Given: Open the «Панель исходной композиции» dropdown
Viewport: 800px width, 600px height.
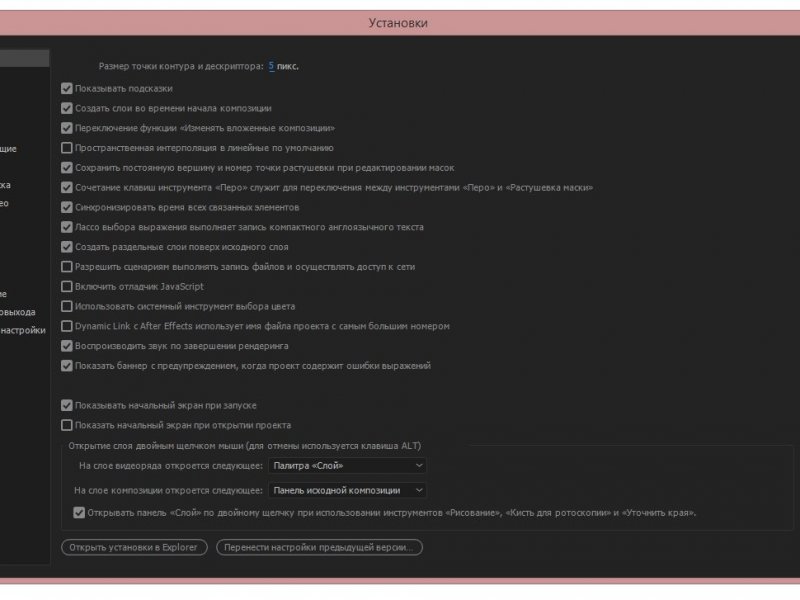Looking at the screenshot, I should (x=347, y=490).
